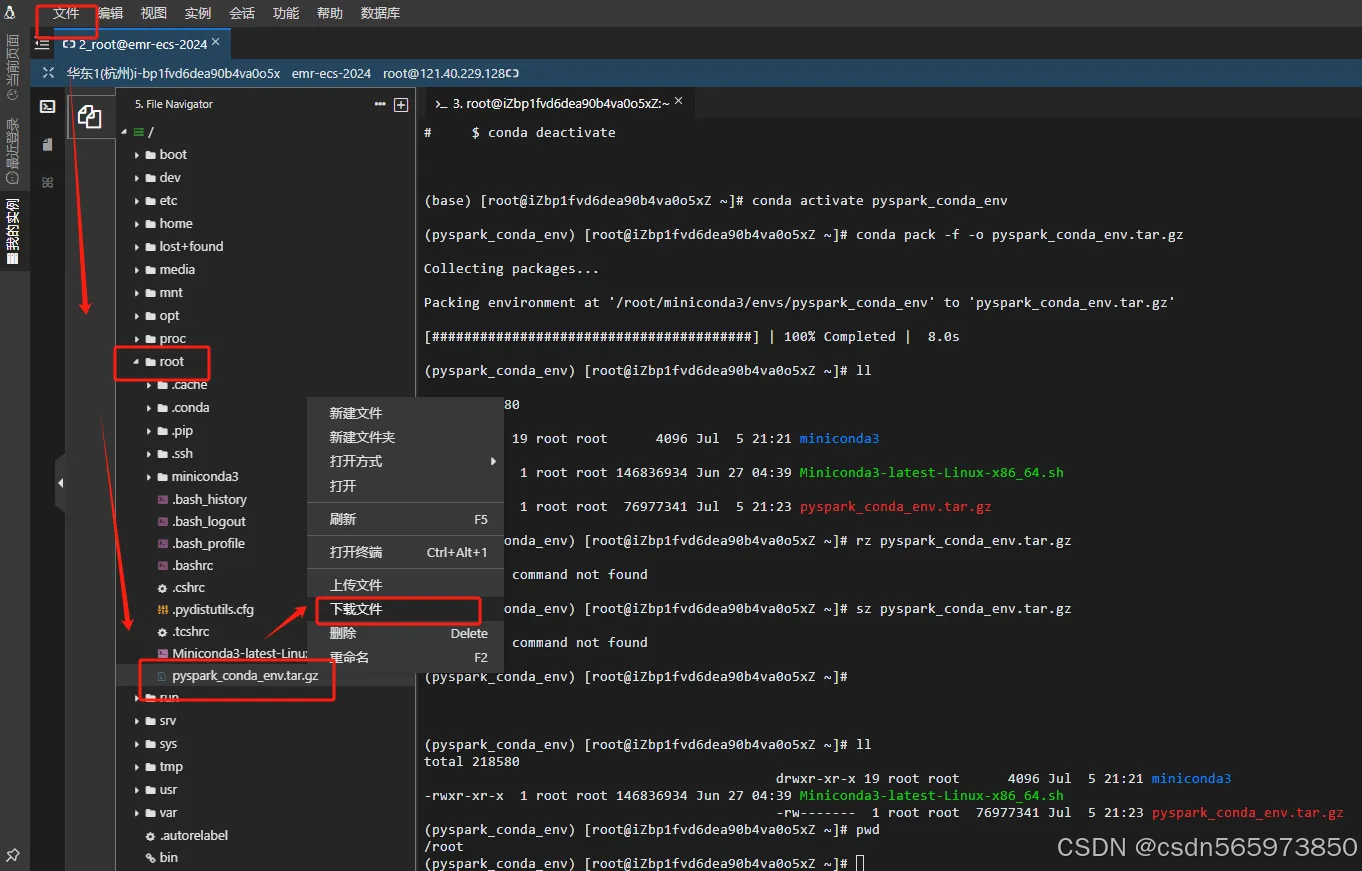This screenshot has height=871, width=1362.
Task: Choose 打开终端 in the context menu
Action: 405,552
